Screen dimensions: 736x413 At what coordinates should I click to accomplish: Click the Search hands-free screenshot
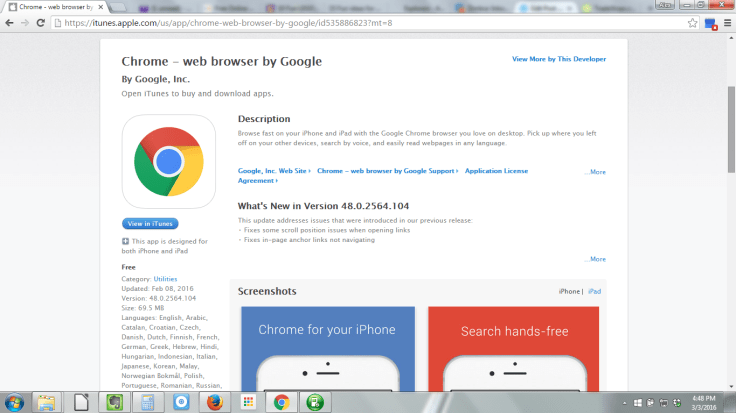(514, 349)
